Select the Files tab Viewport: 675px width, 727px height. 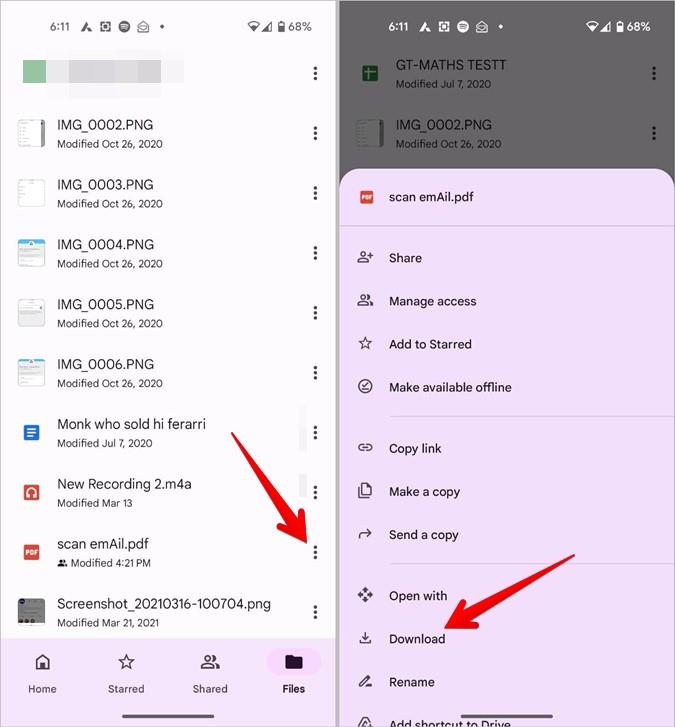pos(294,673)
